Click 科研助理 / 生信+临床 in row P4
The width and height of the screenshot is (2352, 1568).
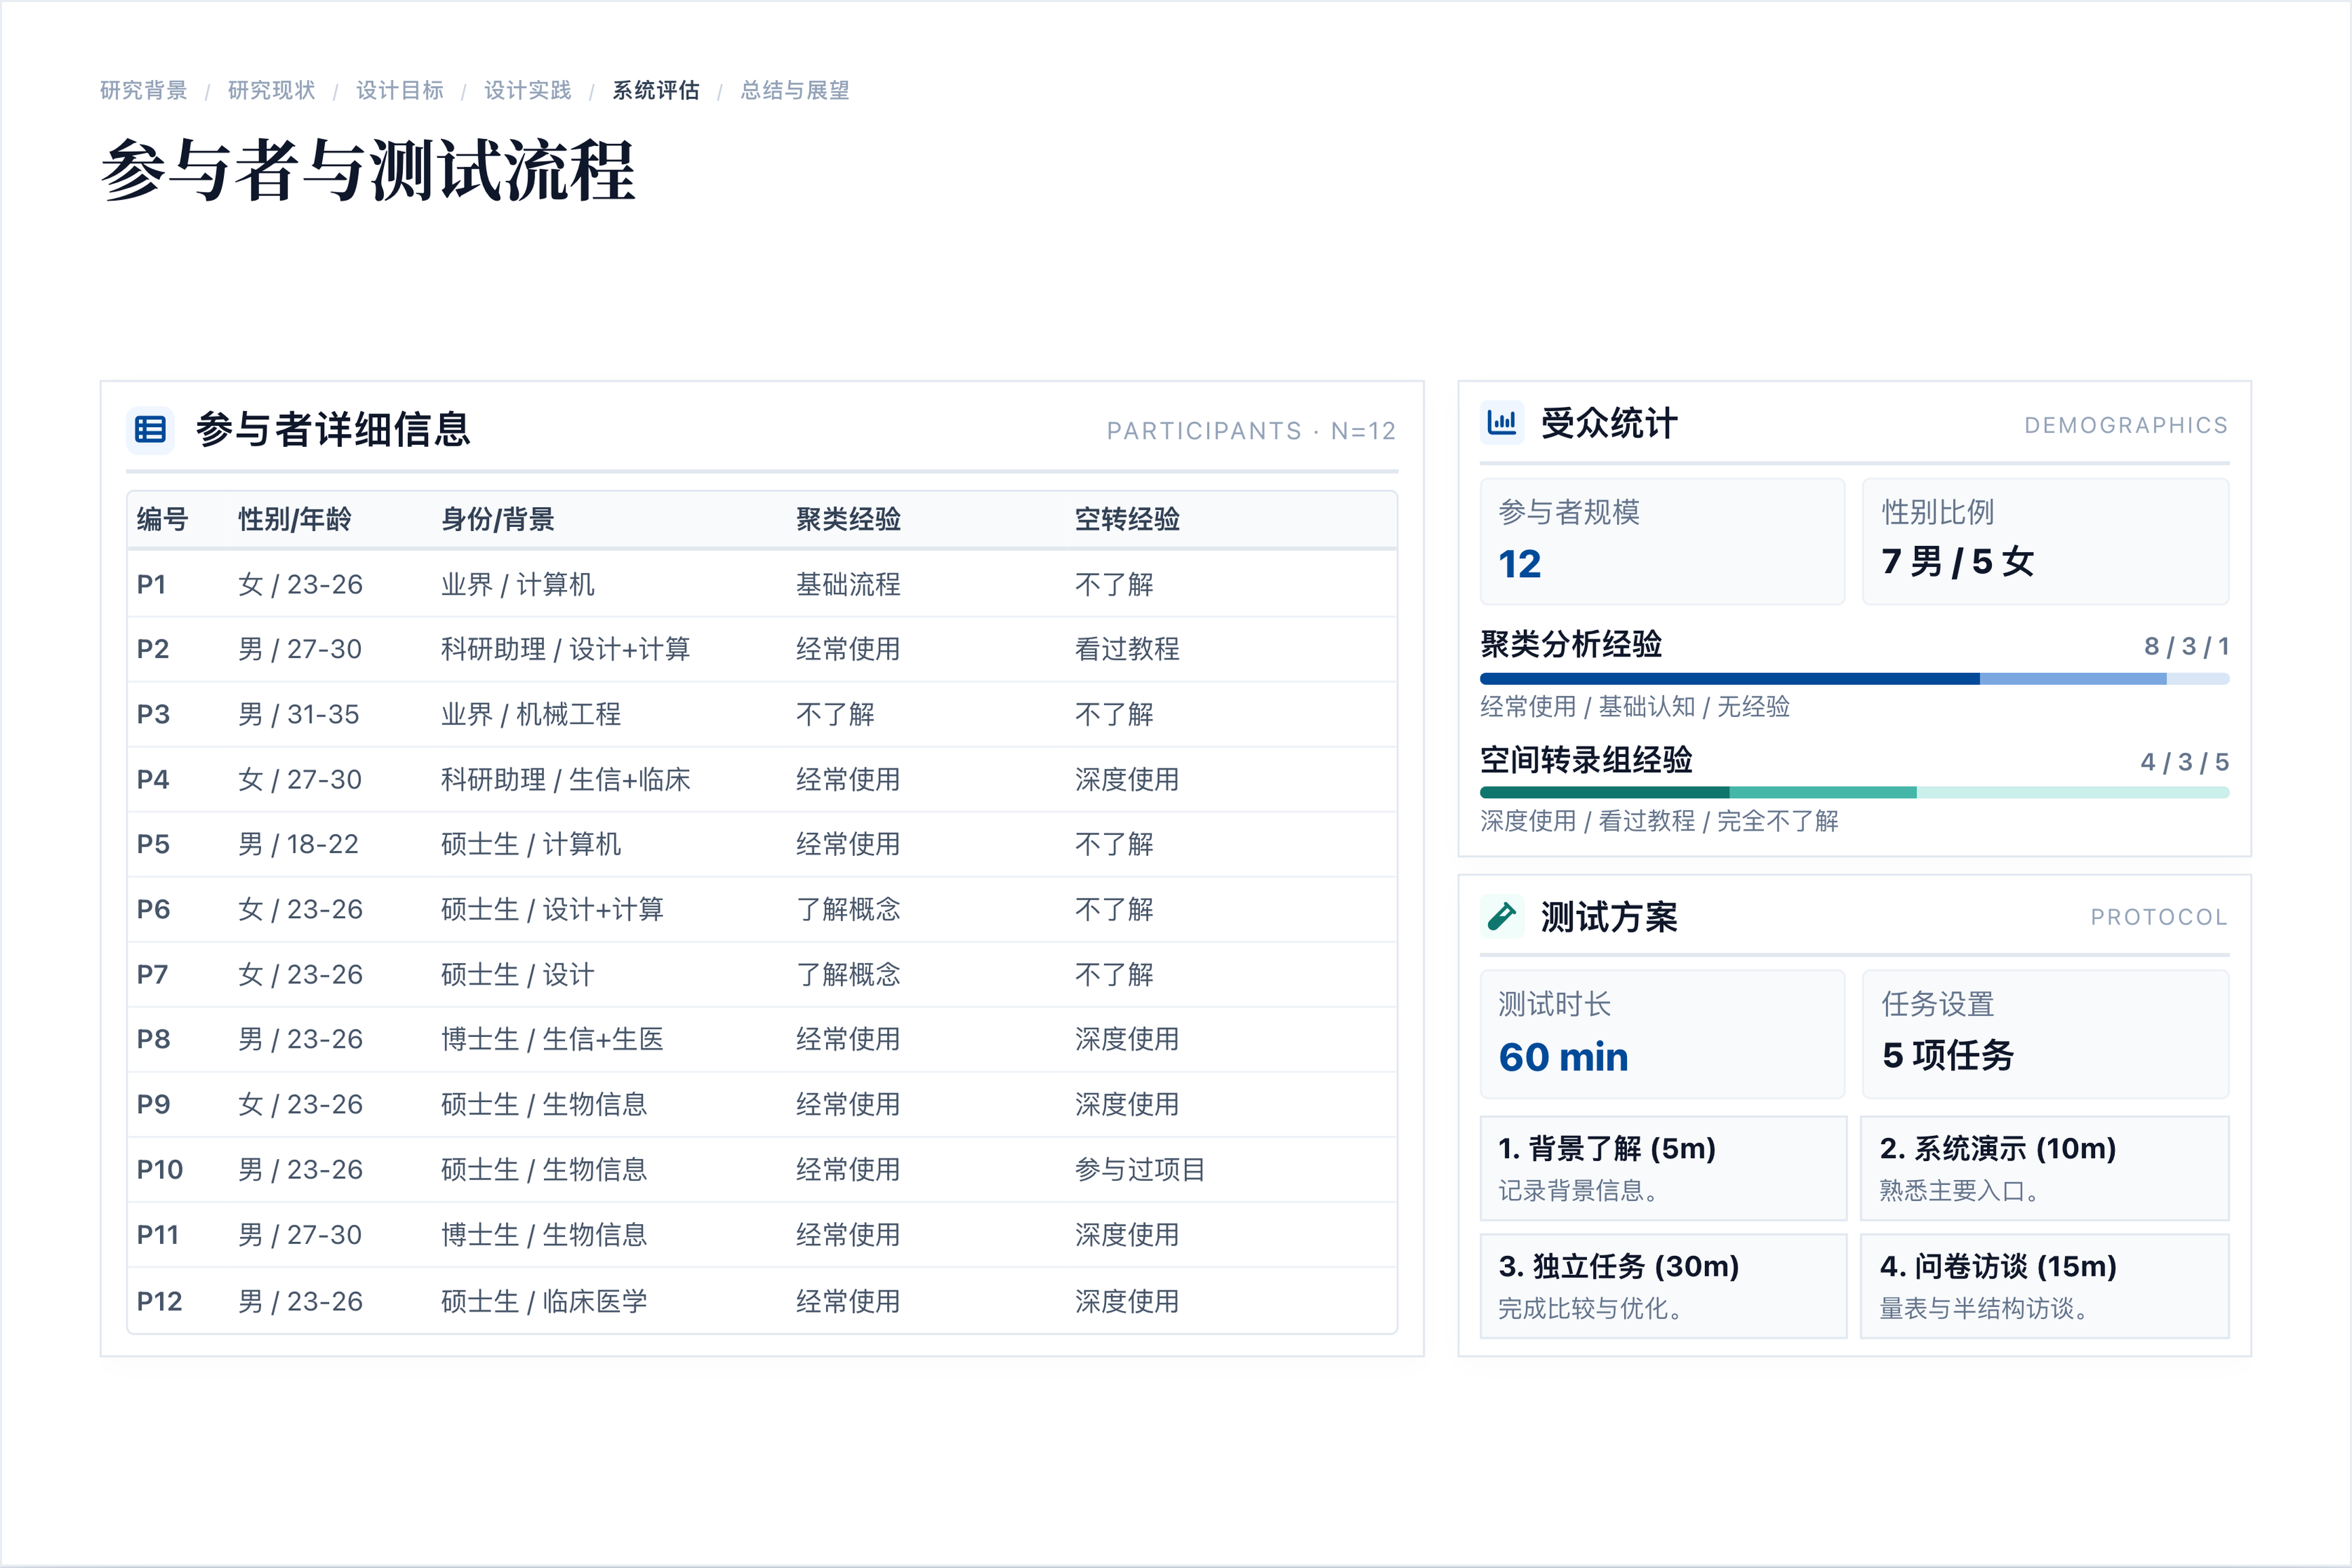point(566,779)
